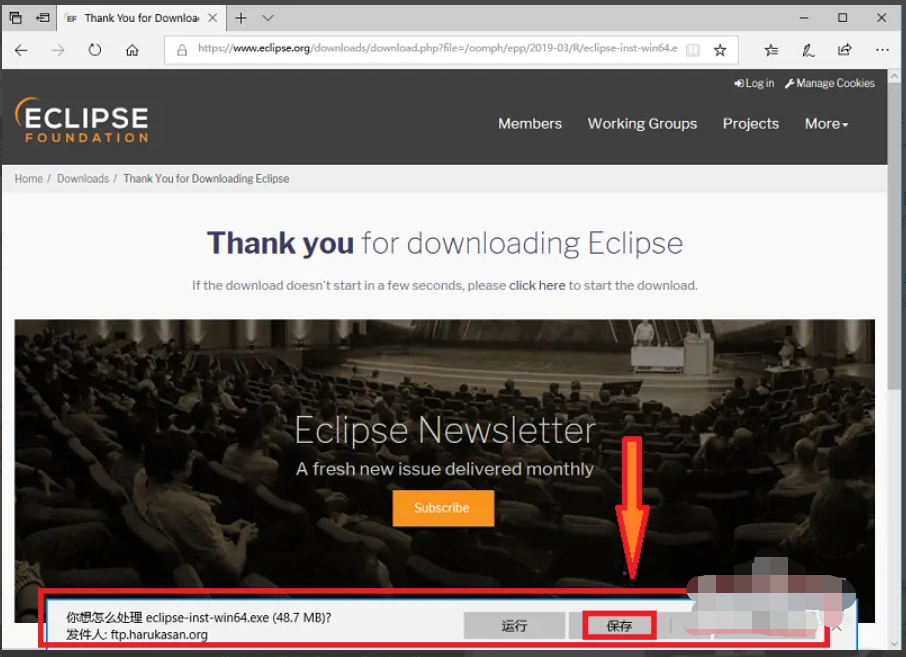The height and width of the screenshot is (657, 906).
Task: Open a new tab with plus icon
Action: 241,18
